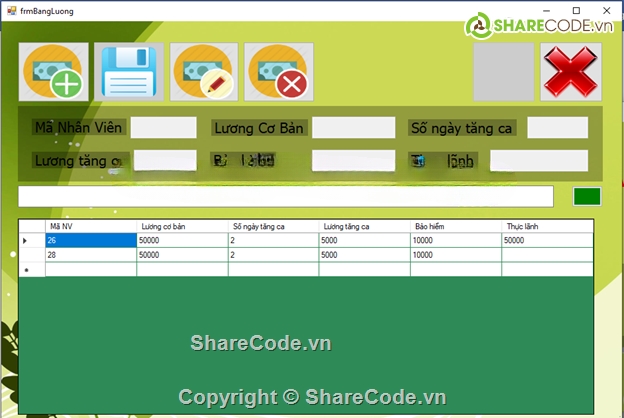Maximize the frmBangLuong window
The width and height of the screenshot is (624, 418).
[576, 11]
